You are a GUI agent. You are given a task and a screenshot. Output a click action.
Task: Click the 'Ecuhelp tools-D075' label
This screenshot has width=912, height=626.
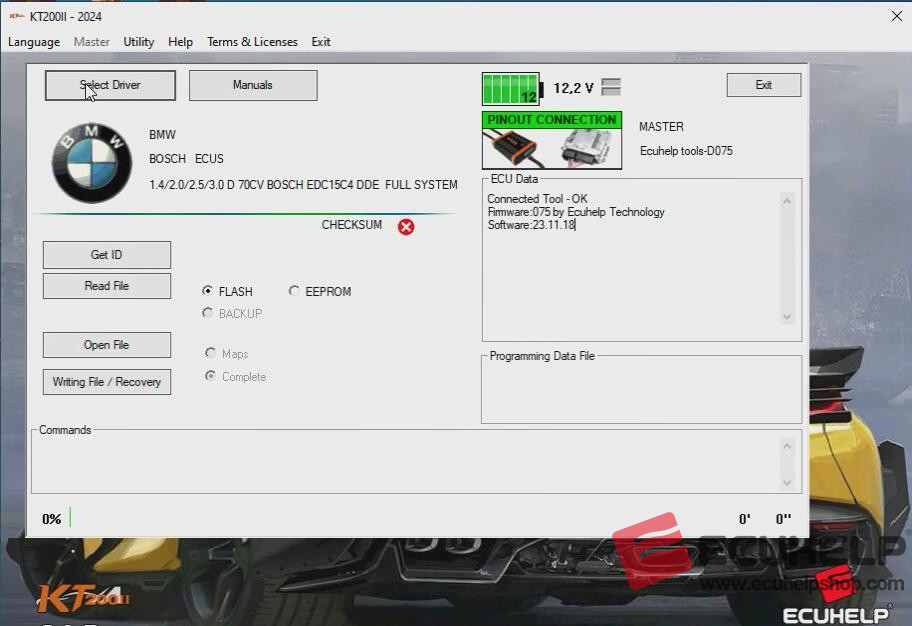click(x=686, y=151)
